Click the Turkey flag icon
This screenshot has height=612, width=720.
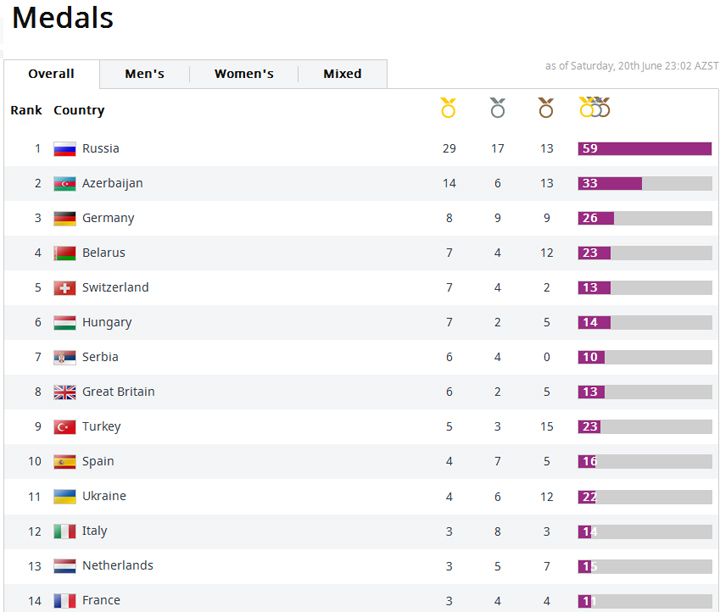(65, 427)
